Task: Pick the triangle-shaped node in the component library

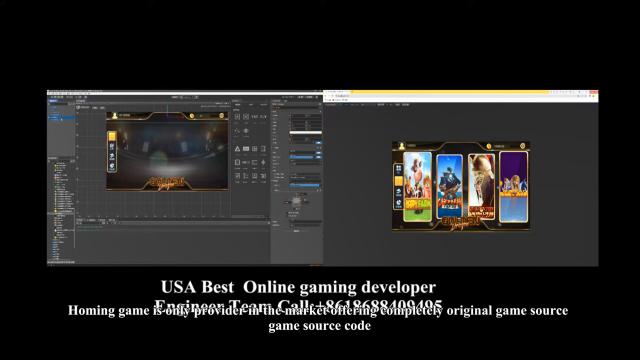Action: [237, 149]
